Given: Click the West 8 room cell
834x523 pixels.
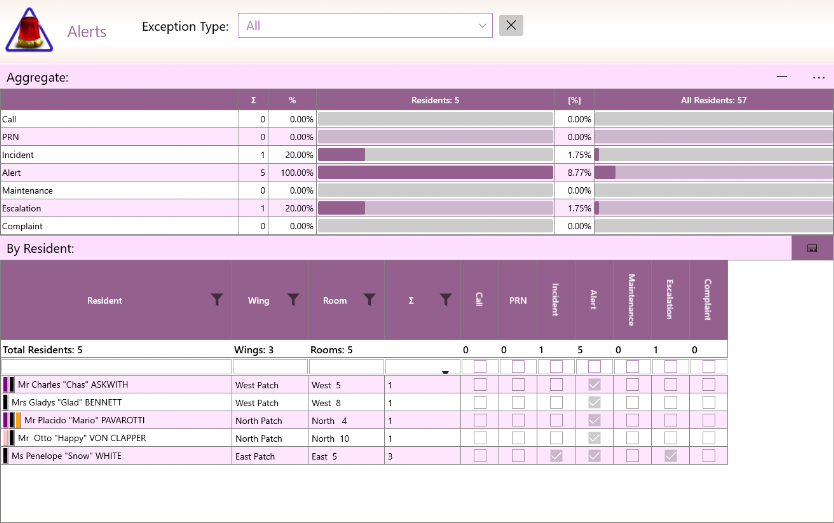Looking at the screenshot, I should [x=346, y=403].
